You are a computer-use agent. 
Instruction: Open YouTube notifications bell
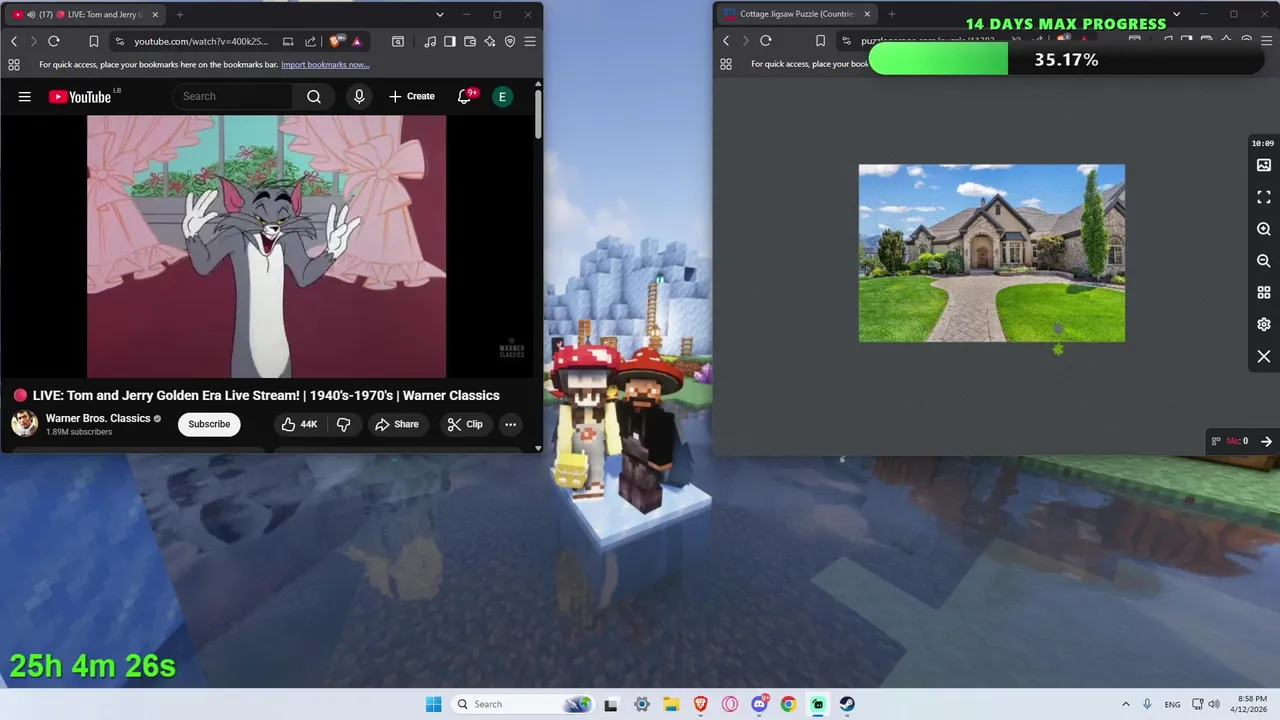pos(465,96)
